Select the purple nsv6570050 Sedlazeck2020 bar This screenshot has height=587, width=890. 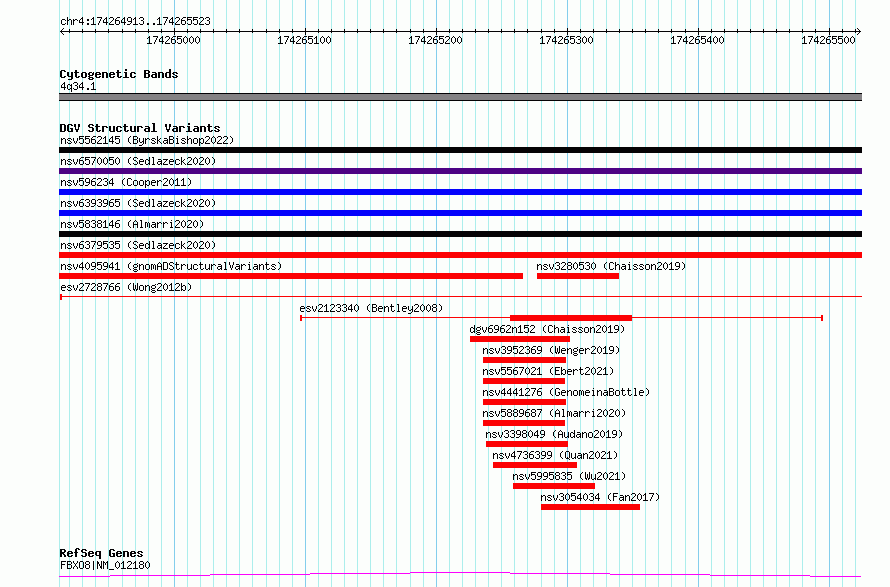pos(460,171)
